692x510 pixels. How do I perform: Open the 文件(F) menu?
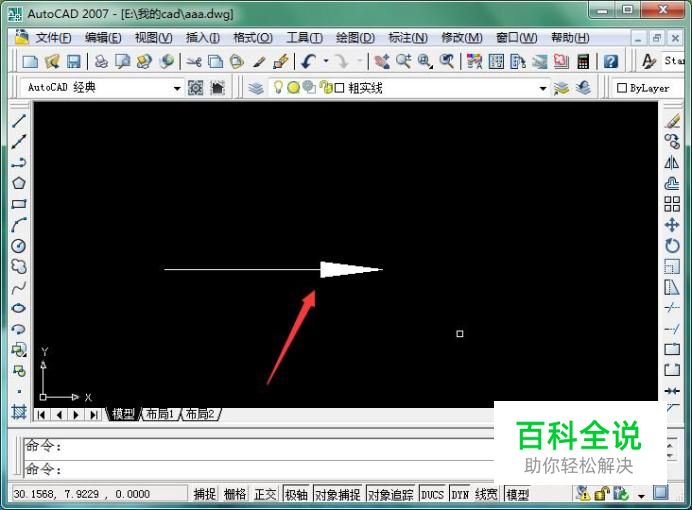point(53,38)
